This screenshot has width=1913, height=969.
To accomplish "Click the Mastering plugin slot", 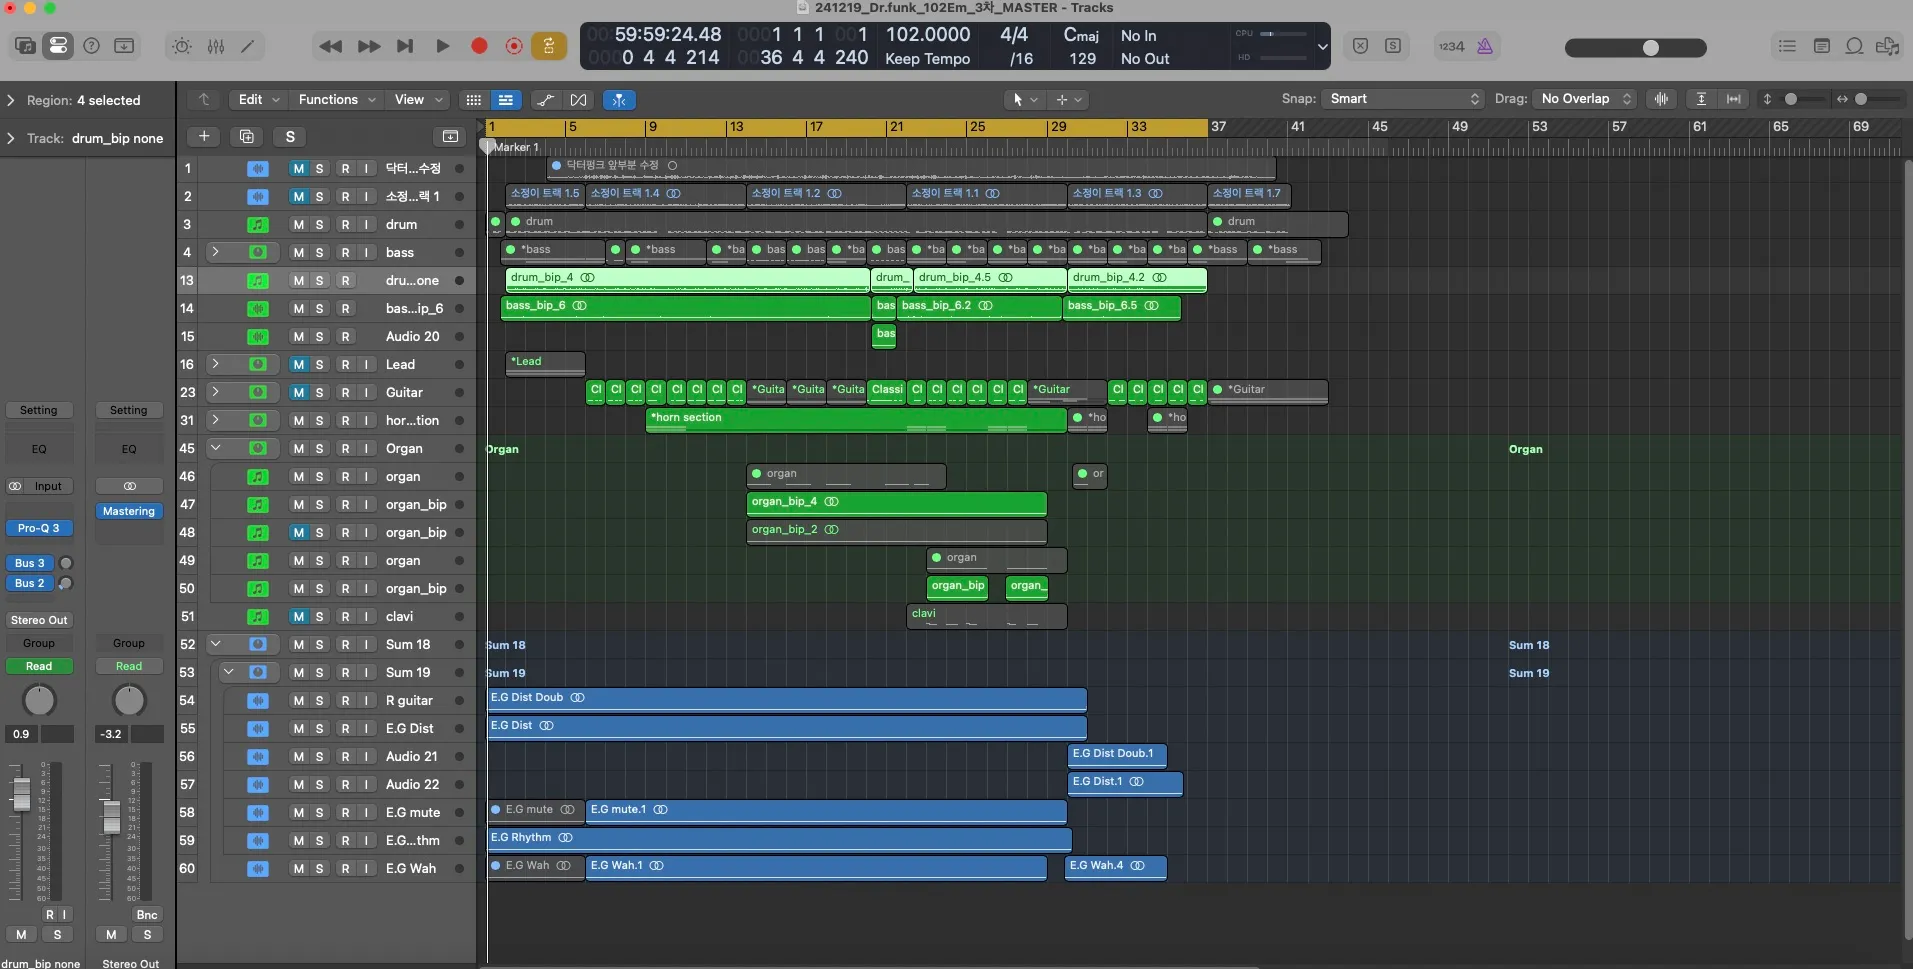I will [x=129, y=511].
